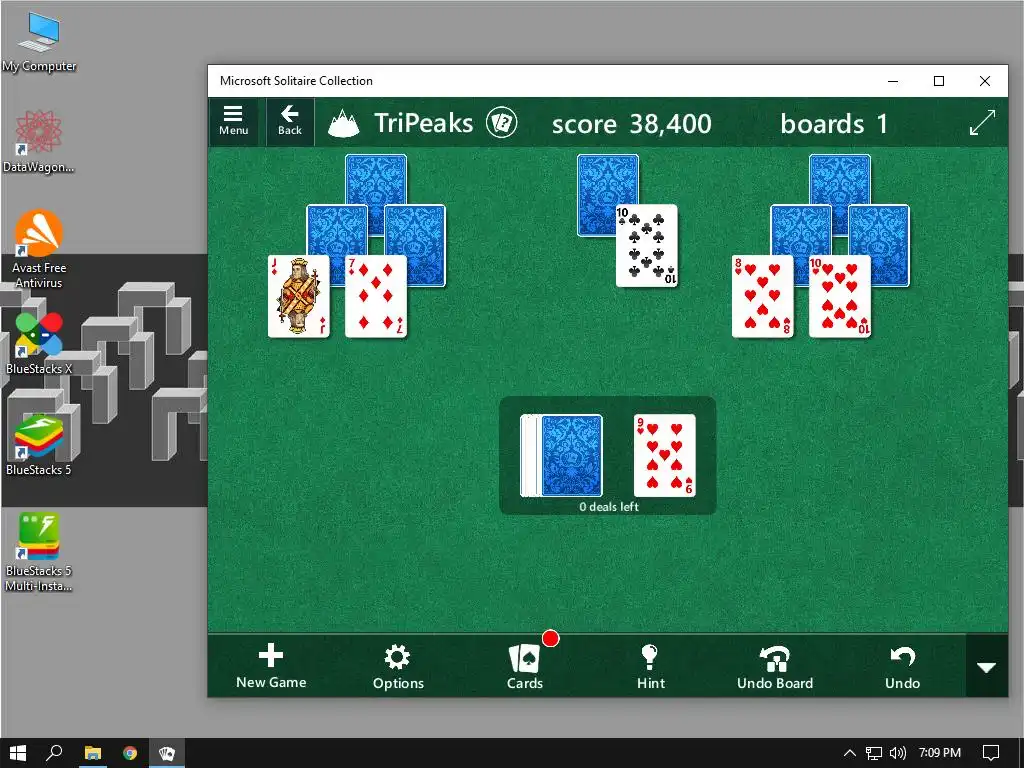Launch Avast Free Antivirus shortcut
Viewport: 1024px width, 768px height.
click(39, 249)
